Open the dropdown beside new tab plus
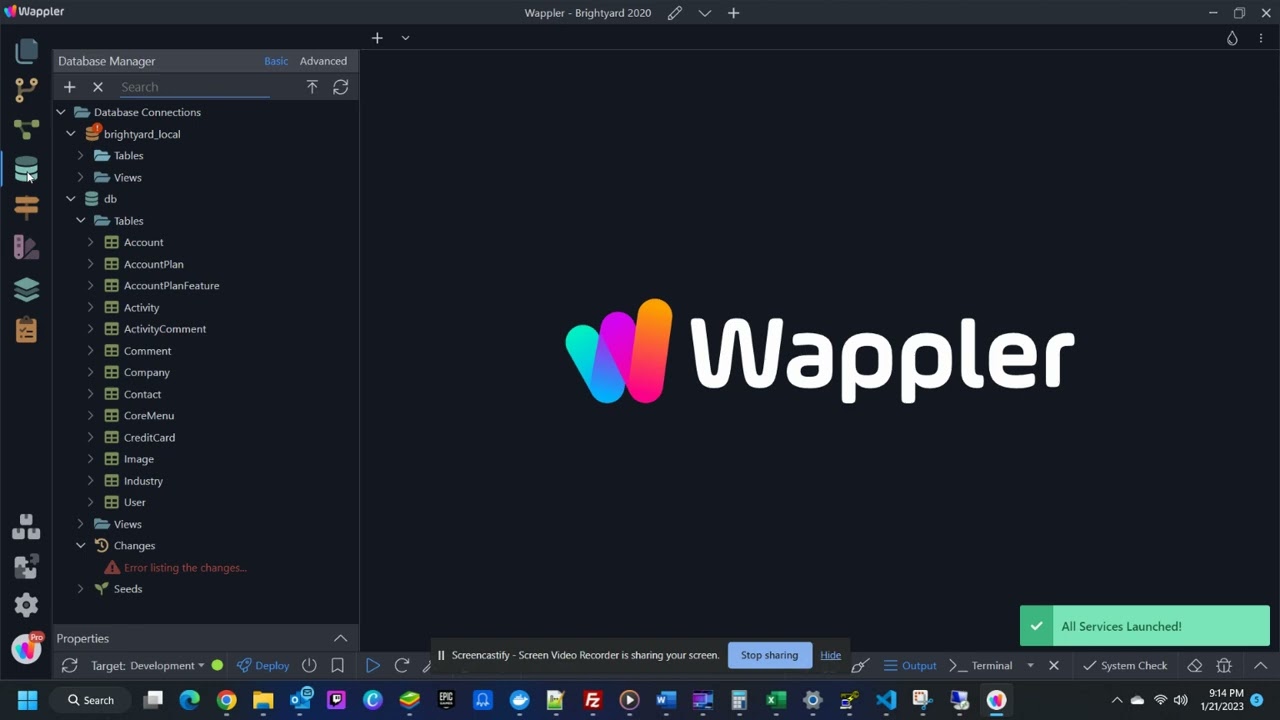Image resolution: width=1280 pixels, height=720 pixels. coord(405,38)
